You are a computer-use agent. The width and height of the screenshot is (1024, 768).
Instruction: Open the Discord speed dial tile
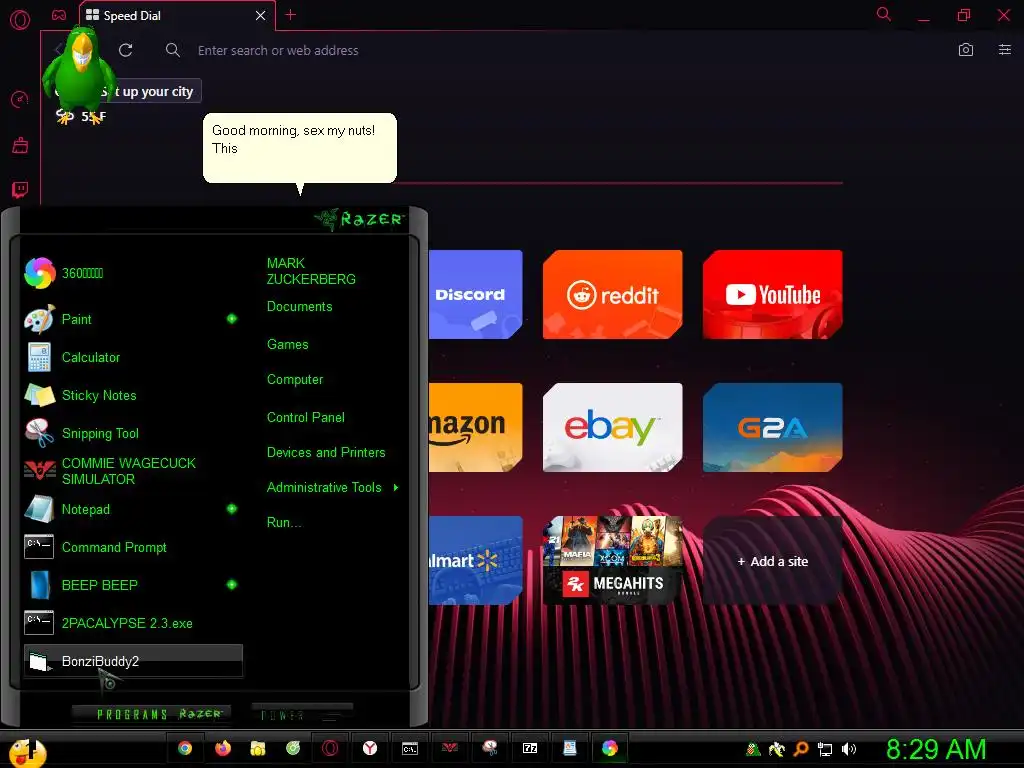pos(475,295)
